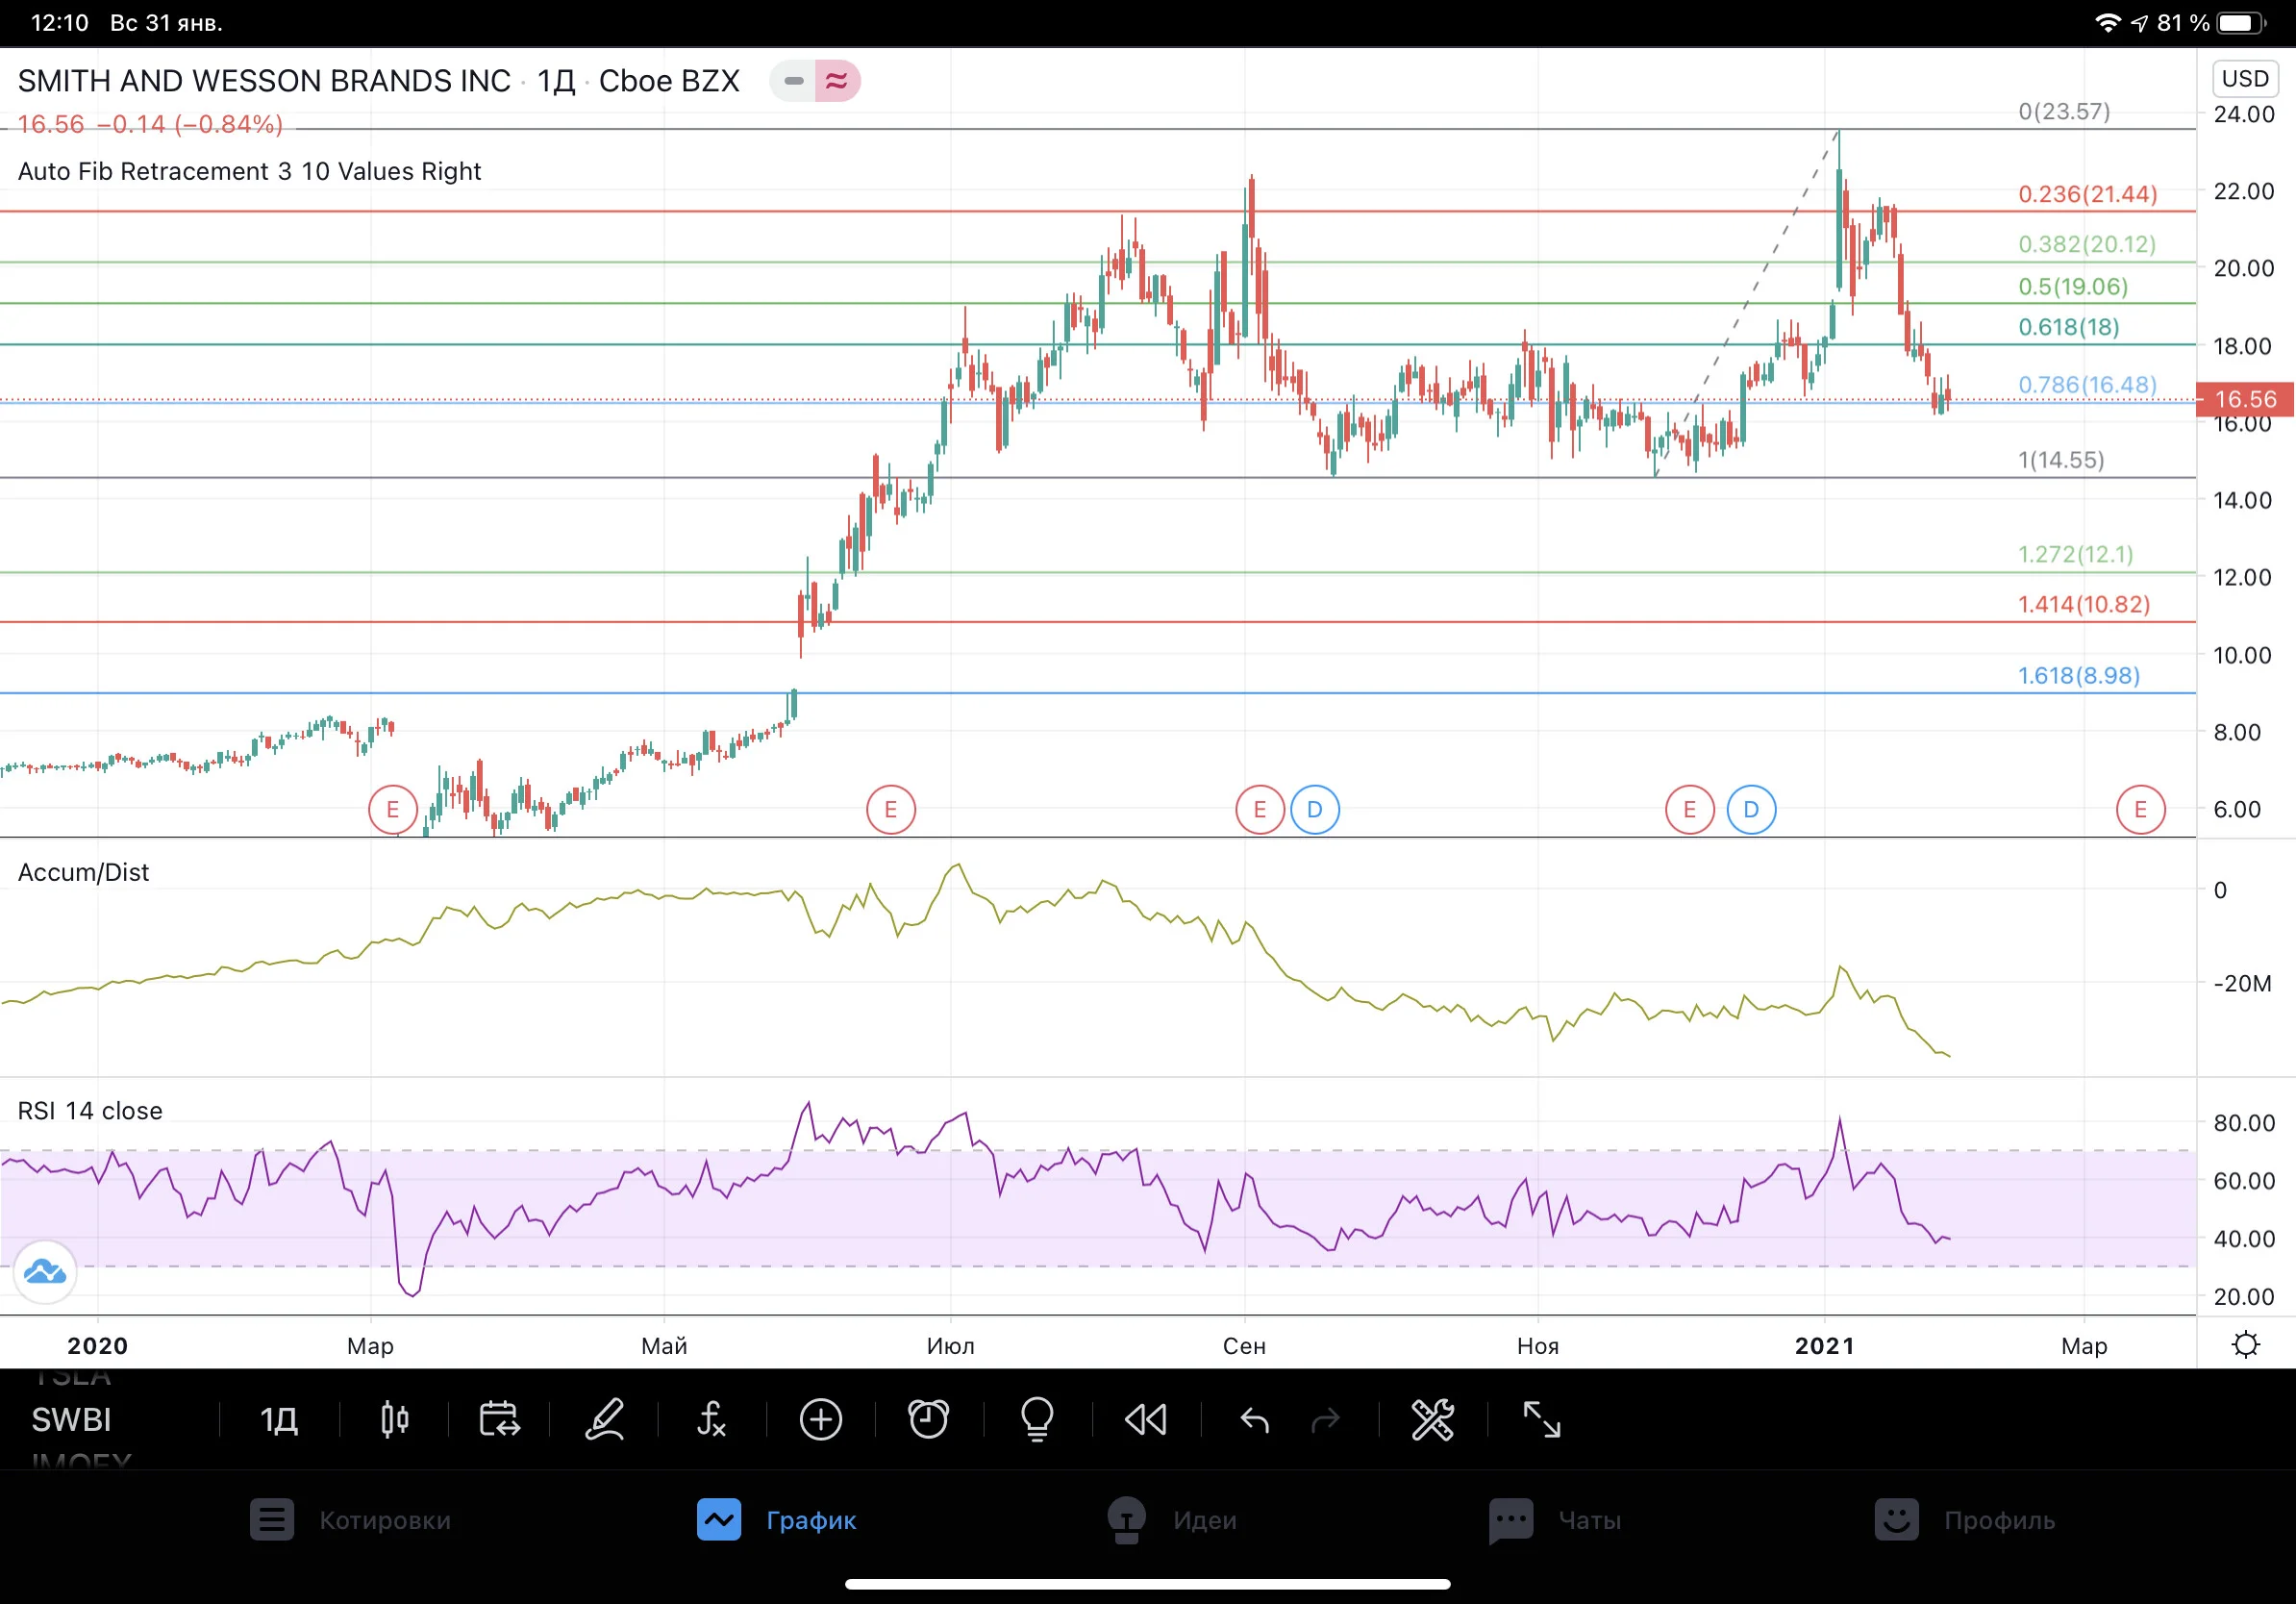Redo the chart action
The image size is (2296, 1604).
pos(1325,1419)
